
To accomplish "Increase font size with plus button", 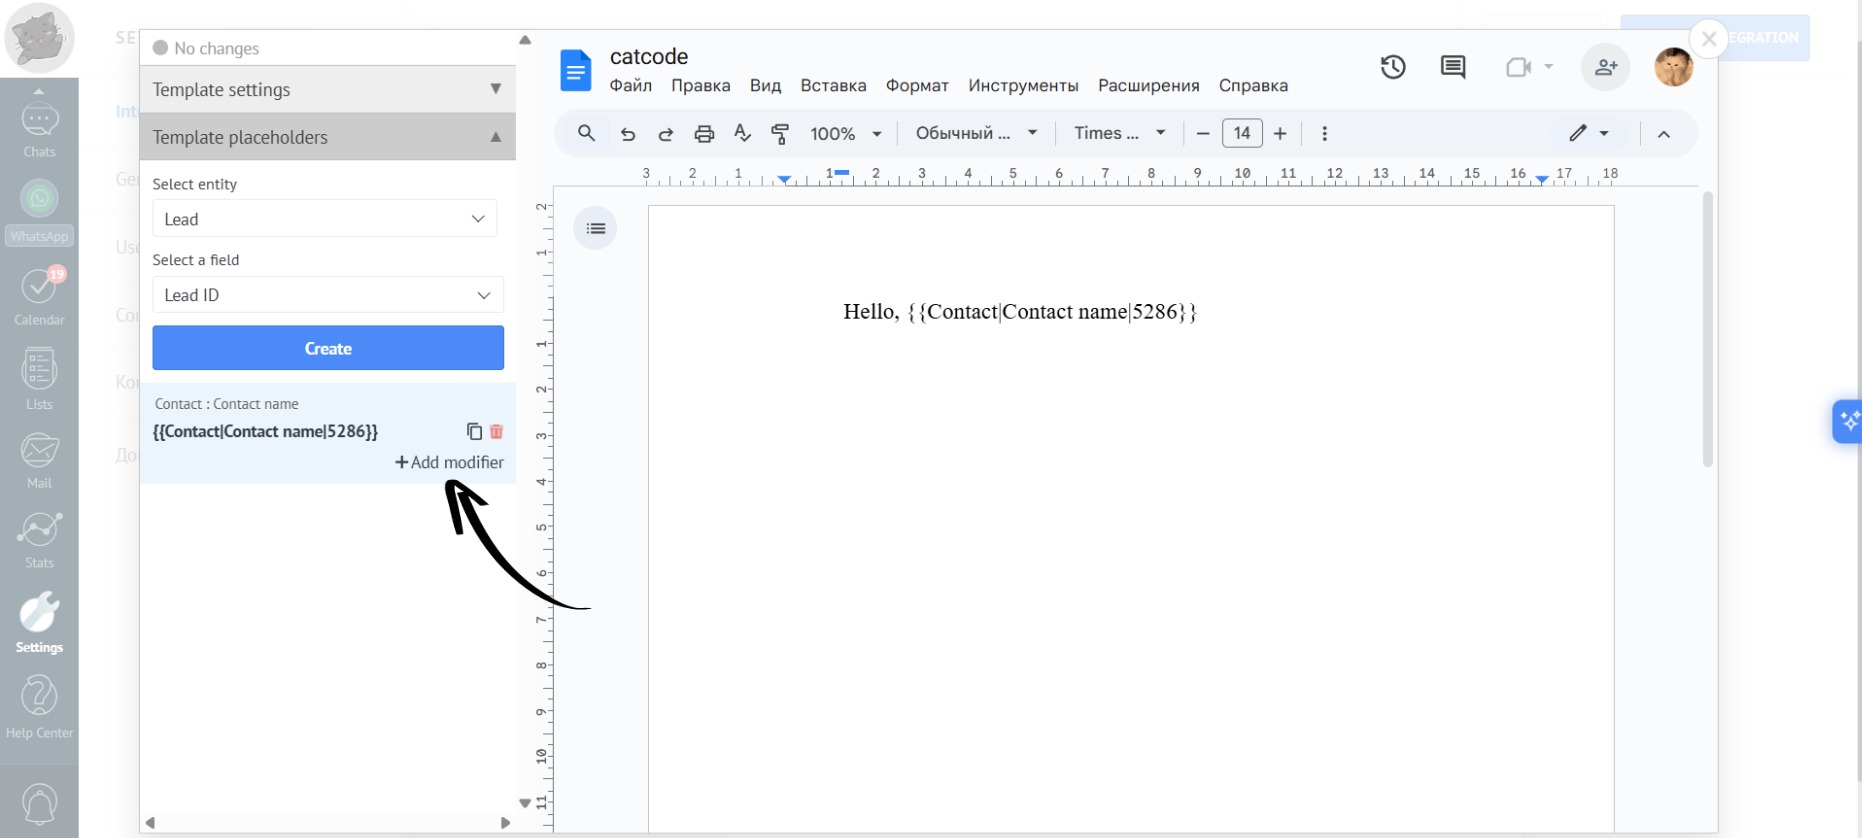I will 1280,134.
